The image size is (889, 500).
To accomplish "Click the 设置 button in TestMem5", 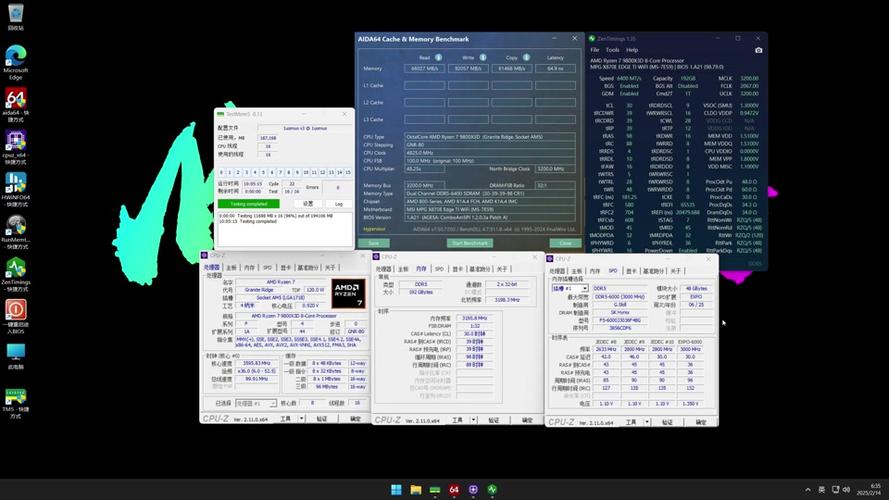I will tap(308, 204).
